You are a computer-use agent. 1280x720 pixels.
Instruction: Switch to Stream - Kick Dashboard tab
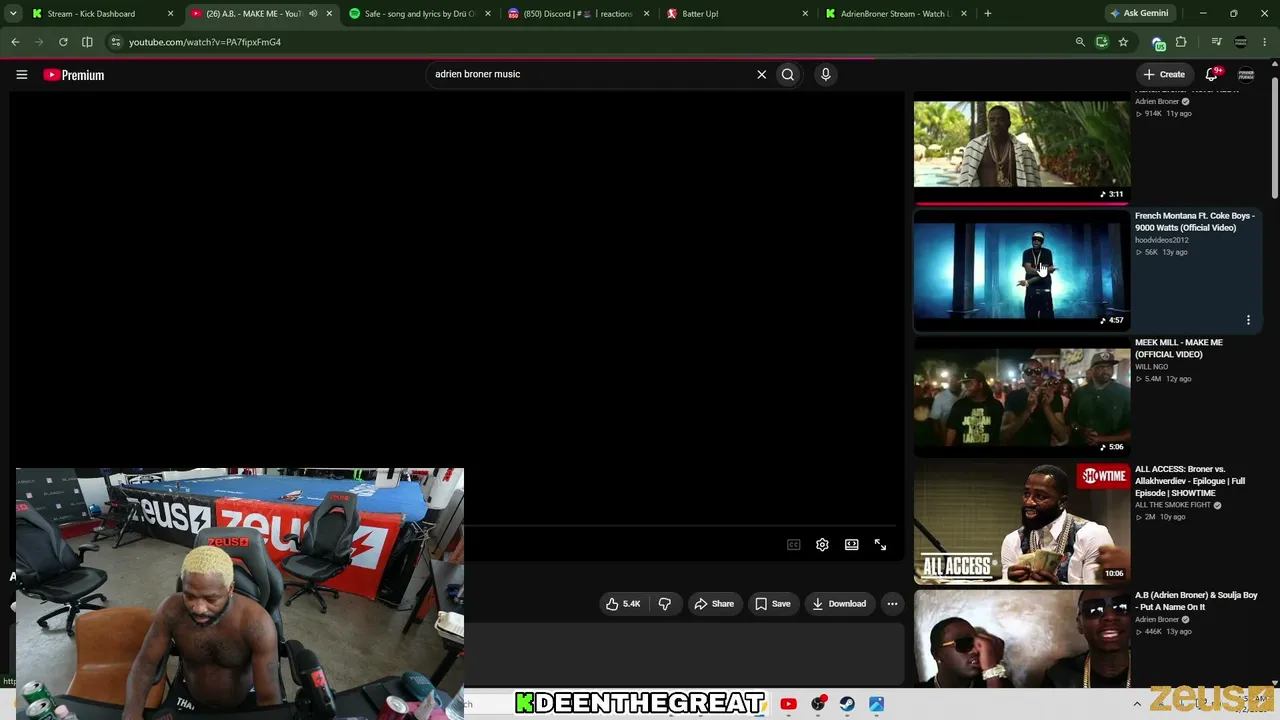pos(101,14)
